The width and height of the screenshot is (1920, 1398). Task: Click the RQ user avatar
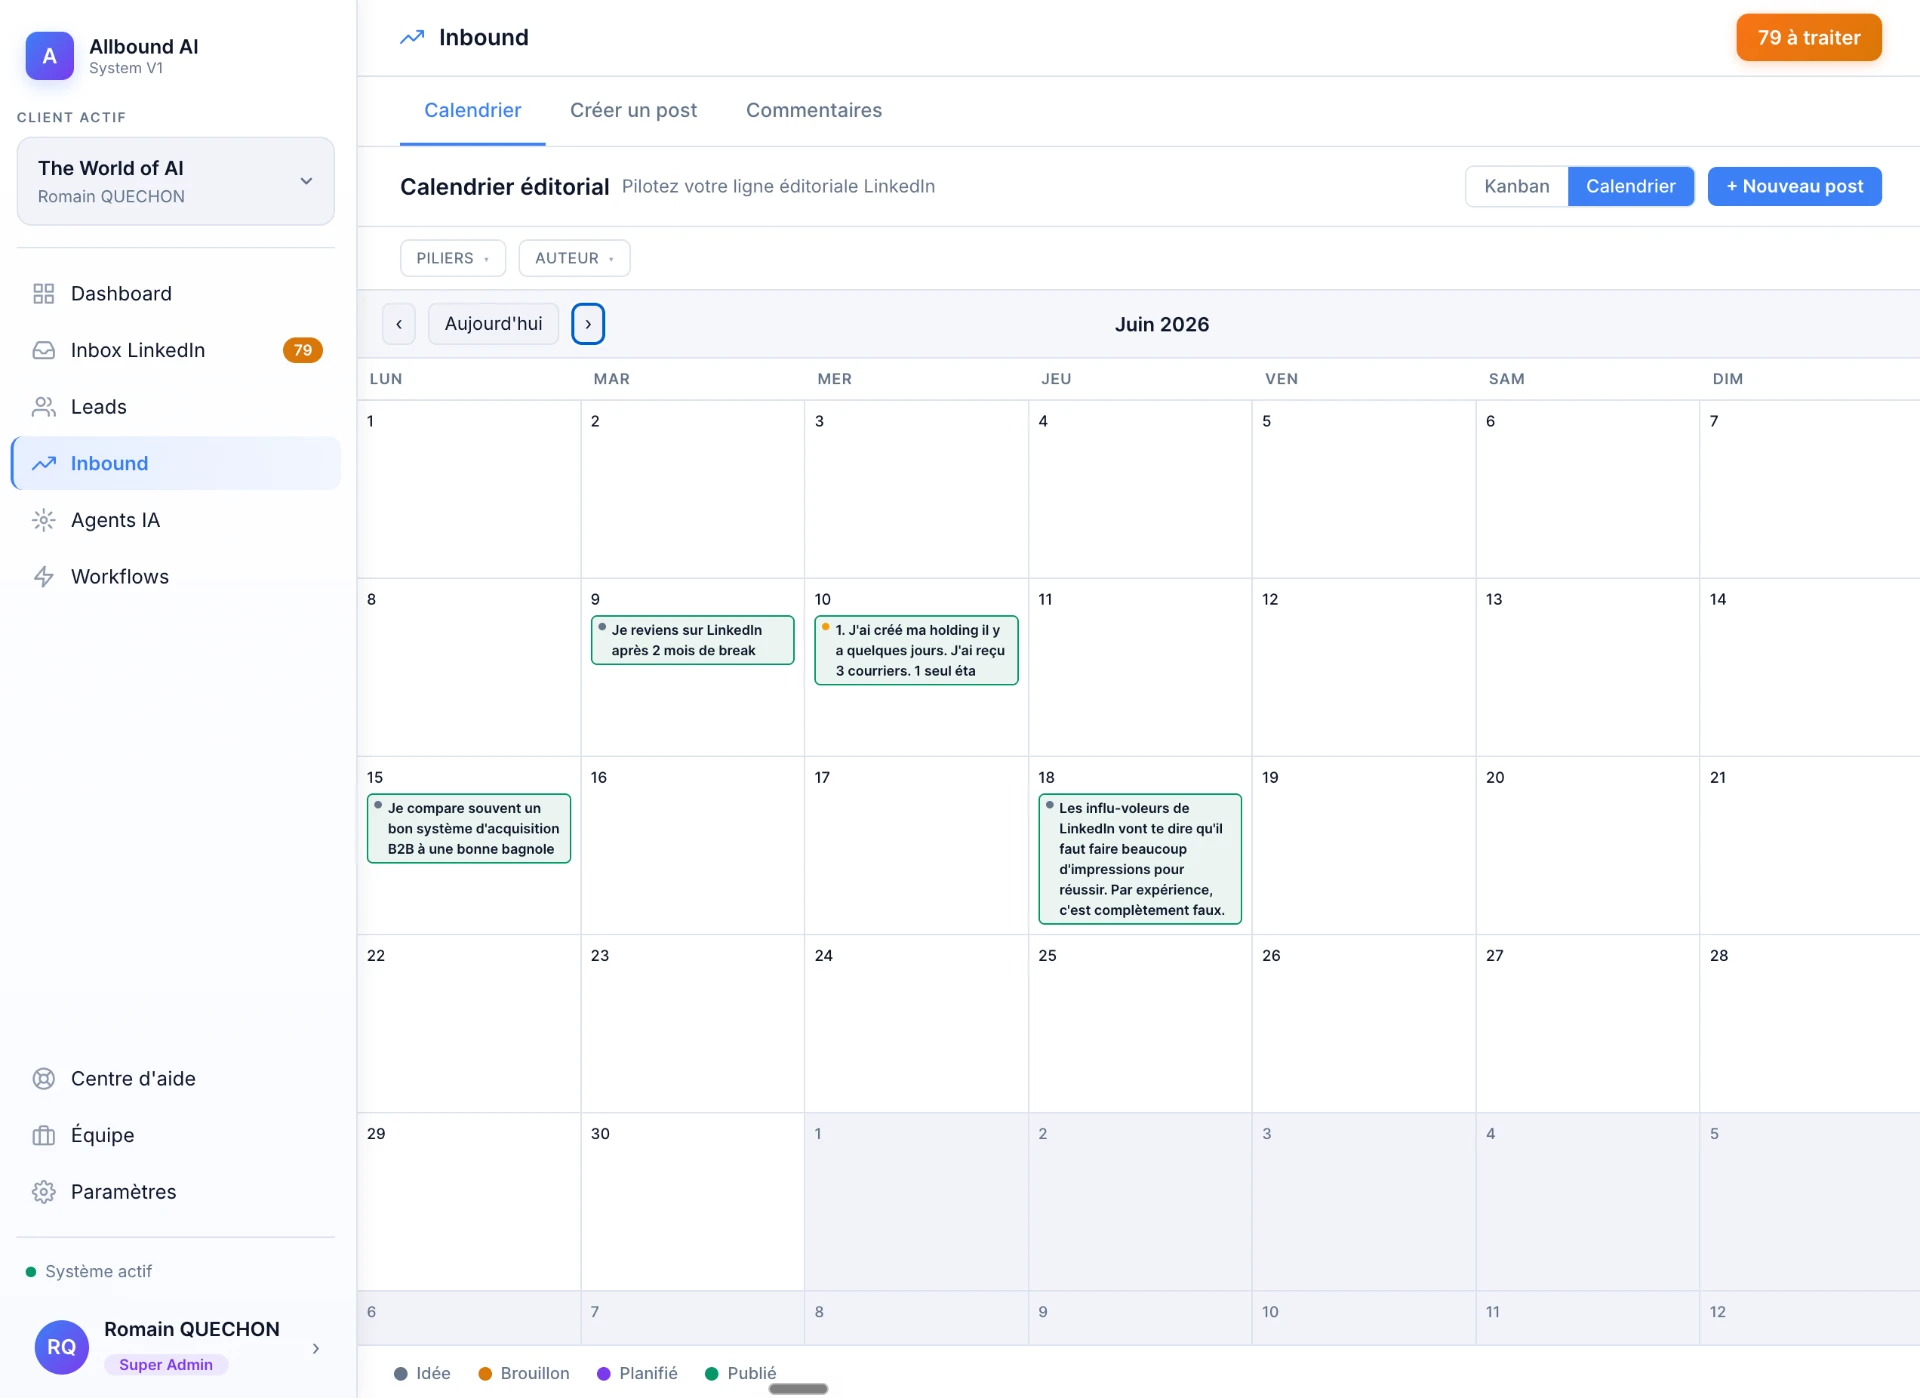click(x=61, y=1346)
